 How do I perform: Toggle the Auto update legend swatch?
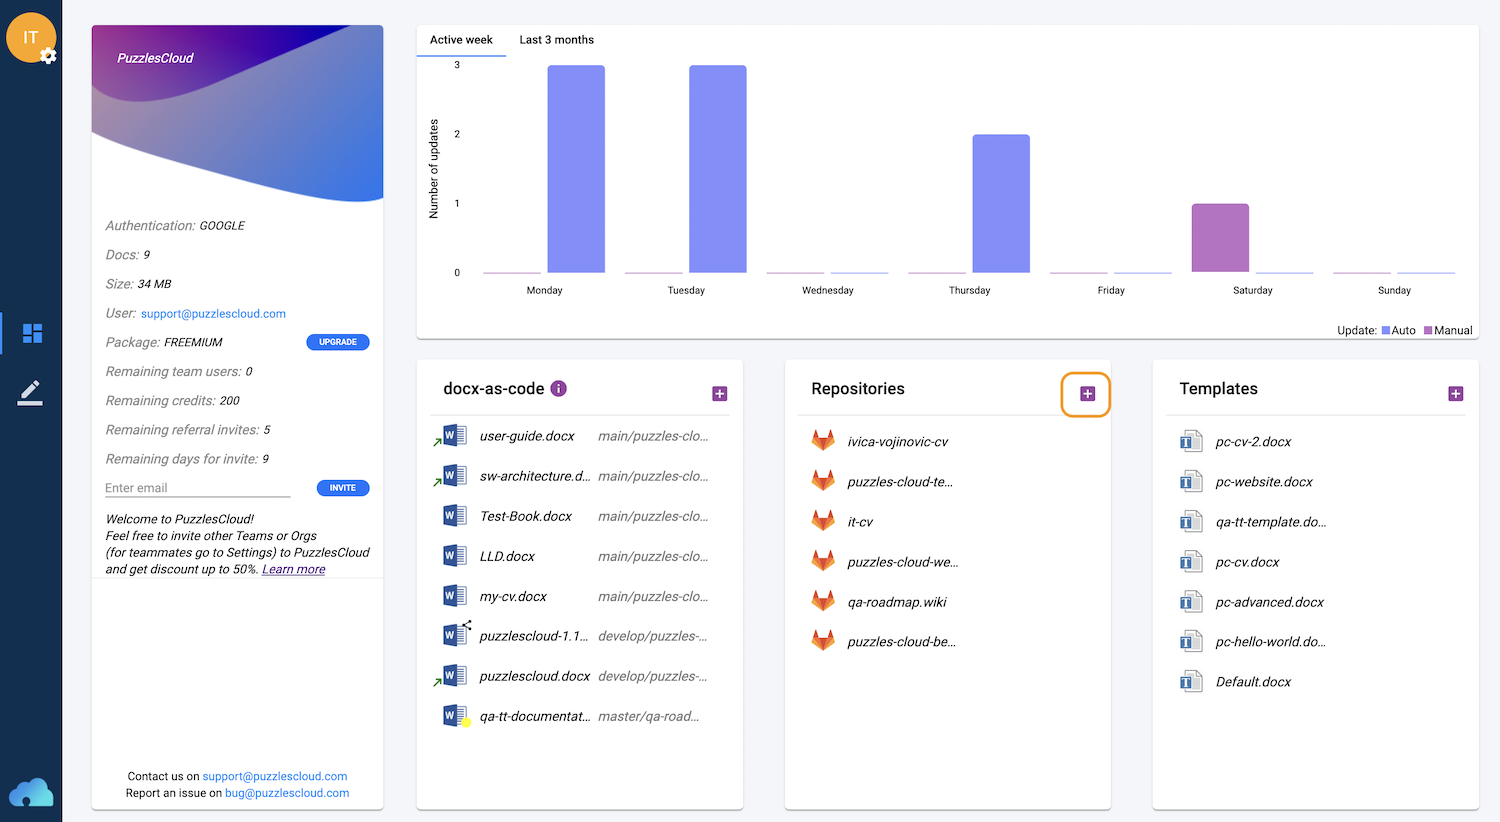(x=1386, y=331)
